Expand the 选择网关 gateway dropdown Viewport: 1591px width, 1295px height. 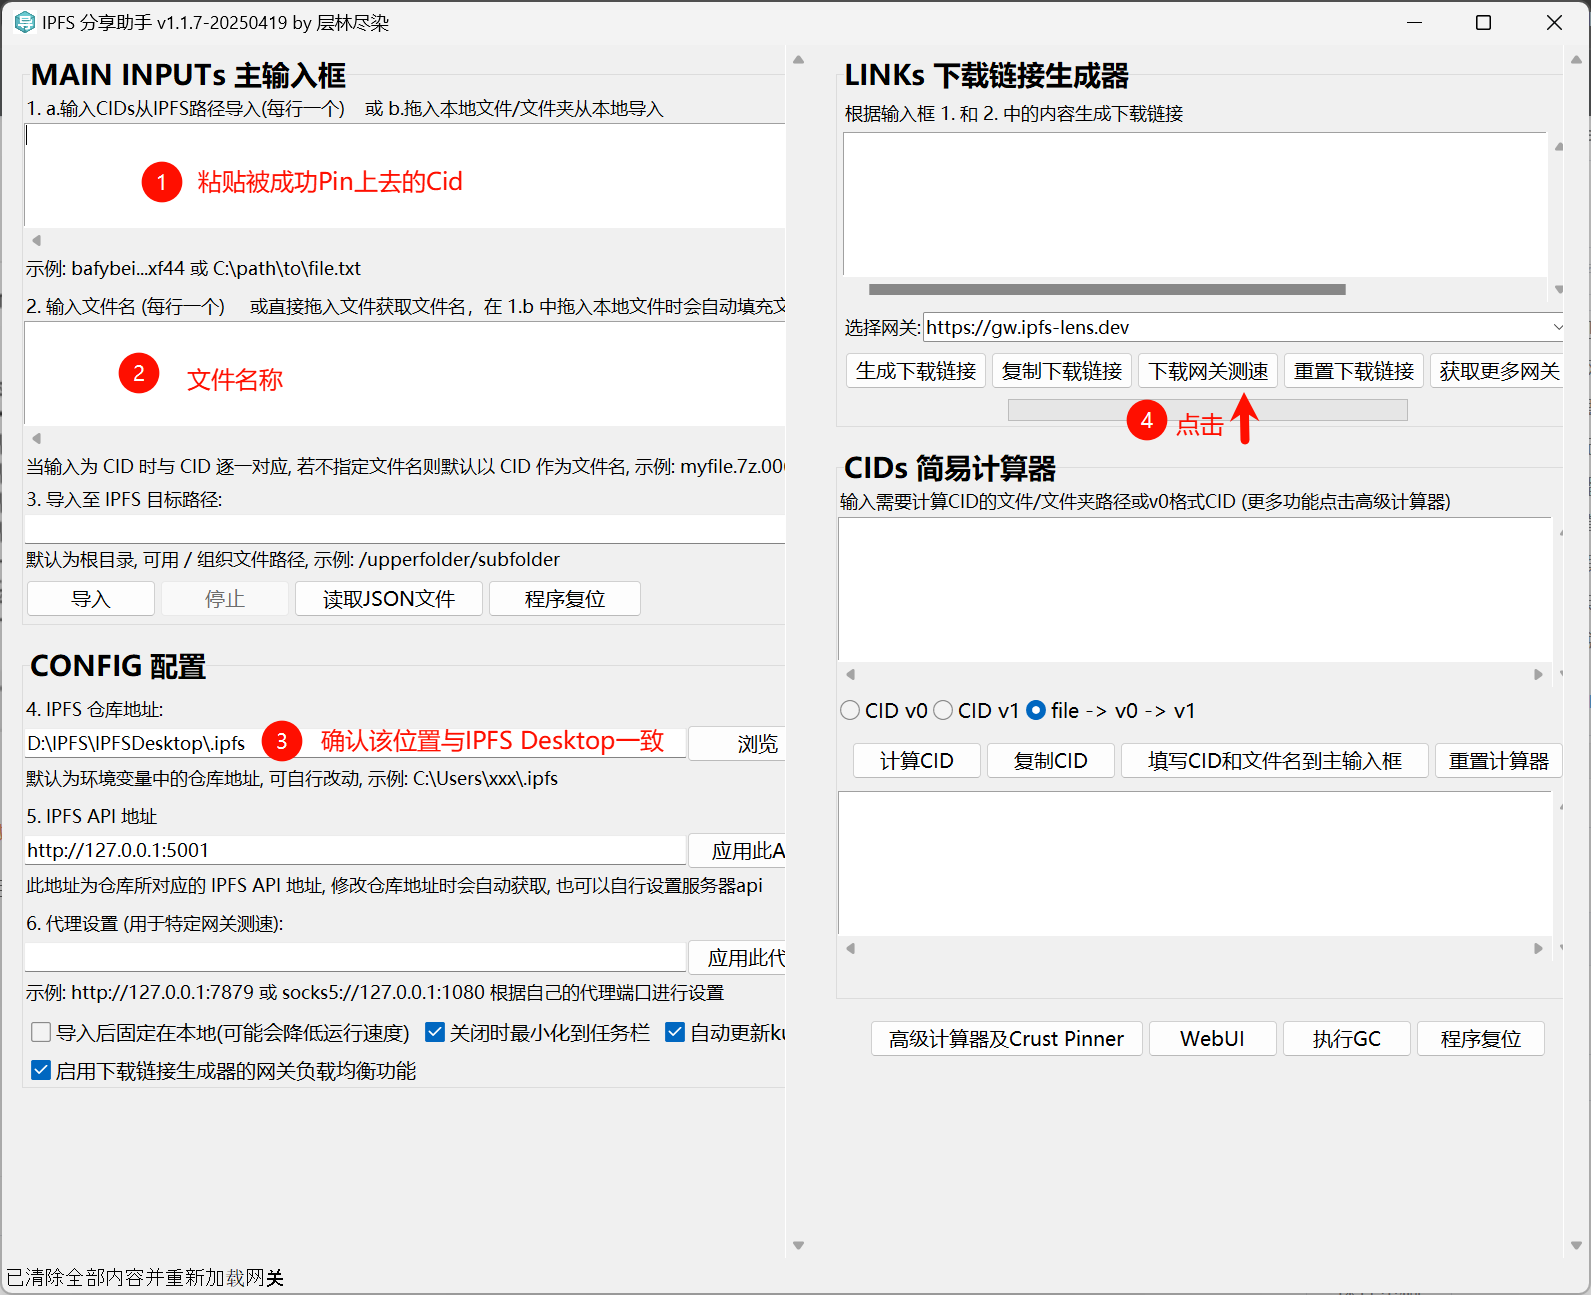1556,327
